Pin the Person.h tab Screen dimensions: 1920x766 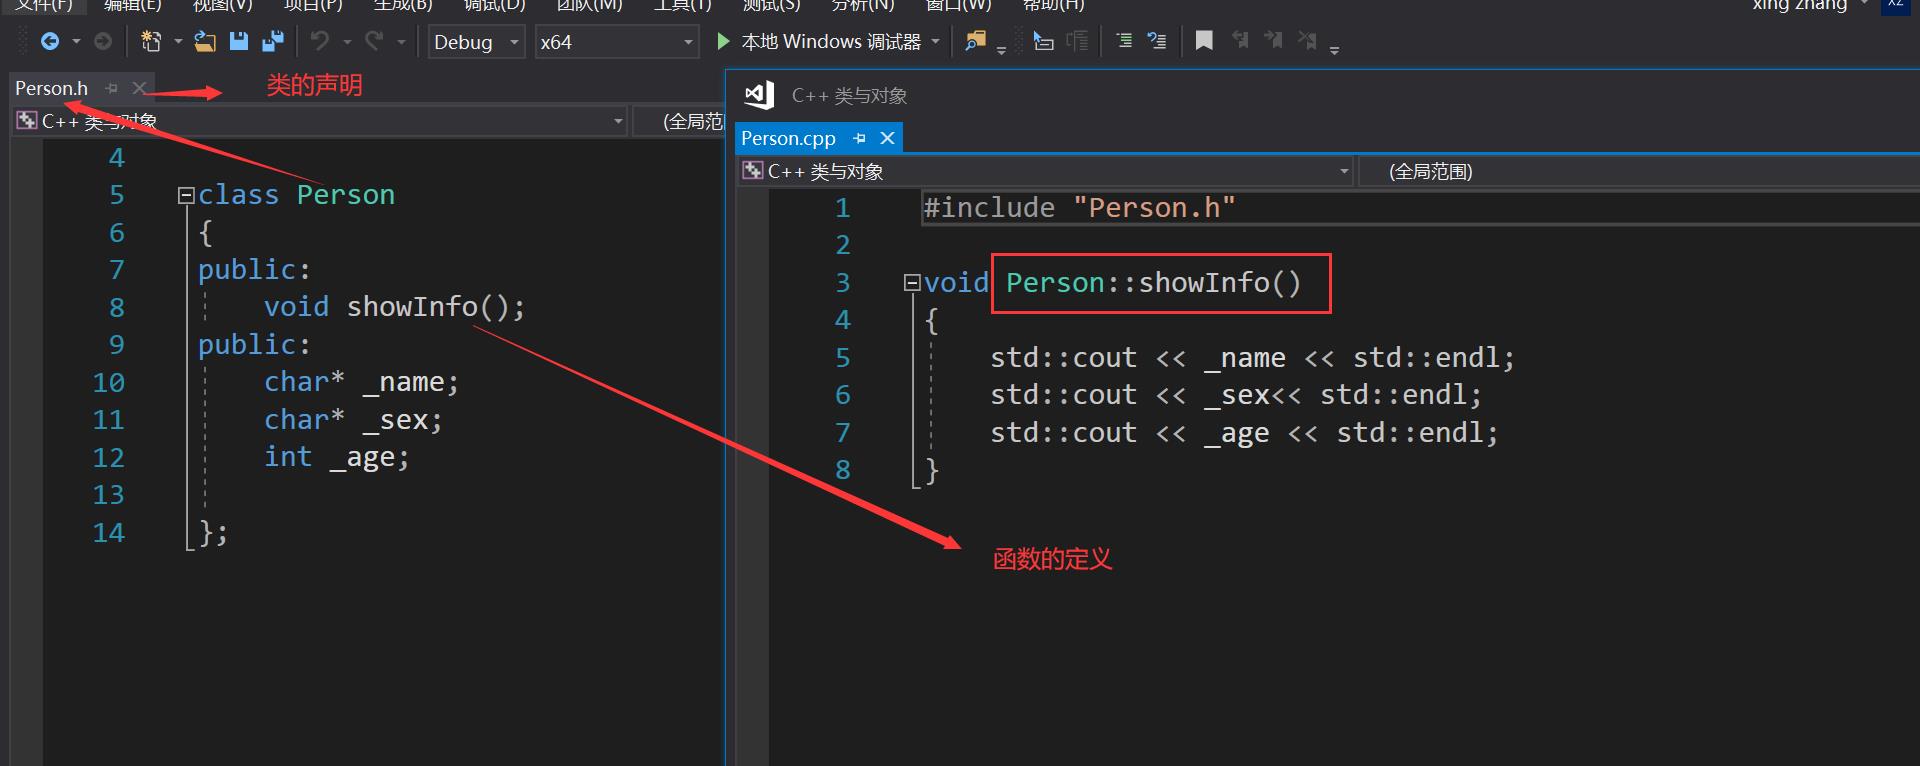111,88
